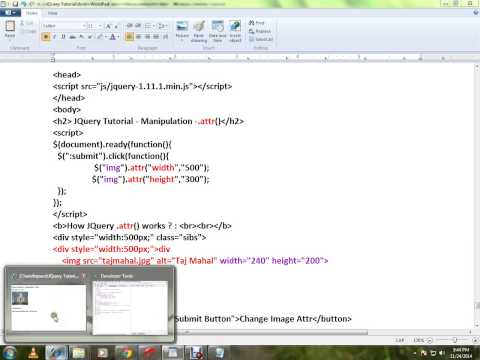
Task: Click the Grow font icon
Action: pos(108,26)
